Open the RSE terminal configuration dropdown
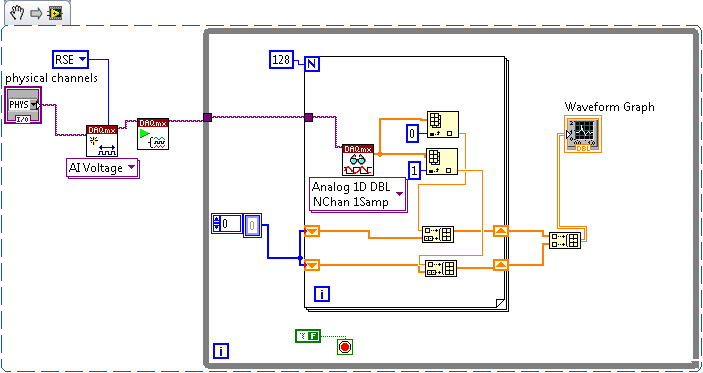 71,59
